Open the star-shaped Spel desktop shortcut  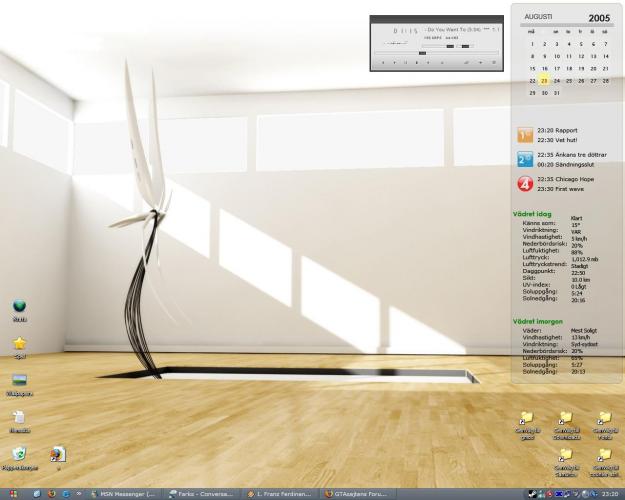coord(19,344)
